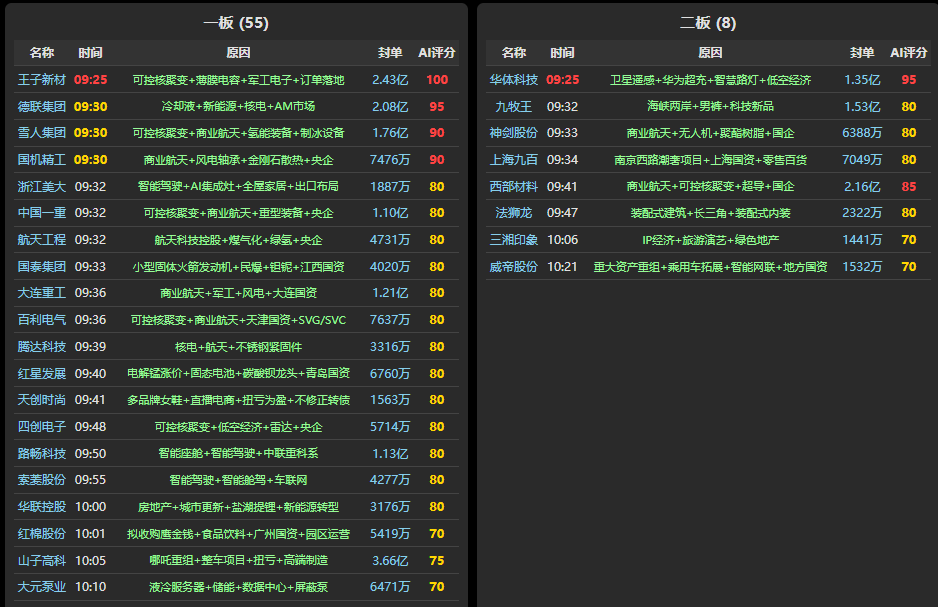Sort by 封单 header in 二板 panel
The width and height of the screenshot is (938, 607).
861,52
